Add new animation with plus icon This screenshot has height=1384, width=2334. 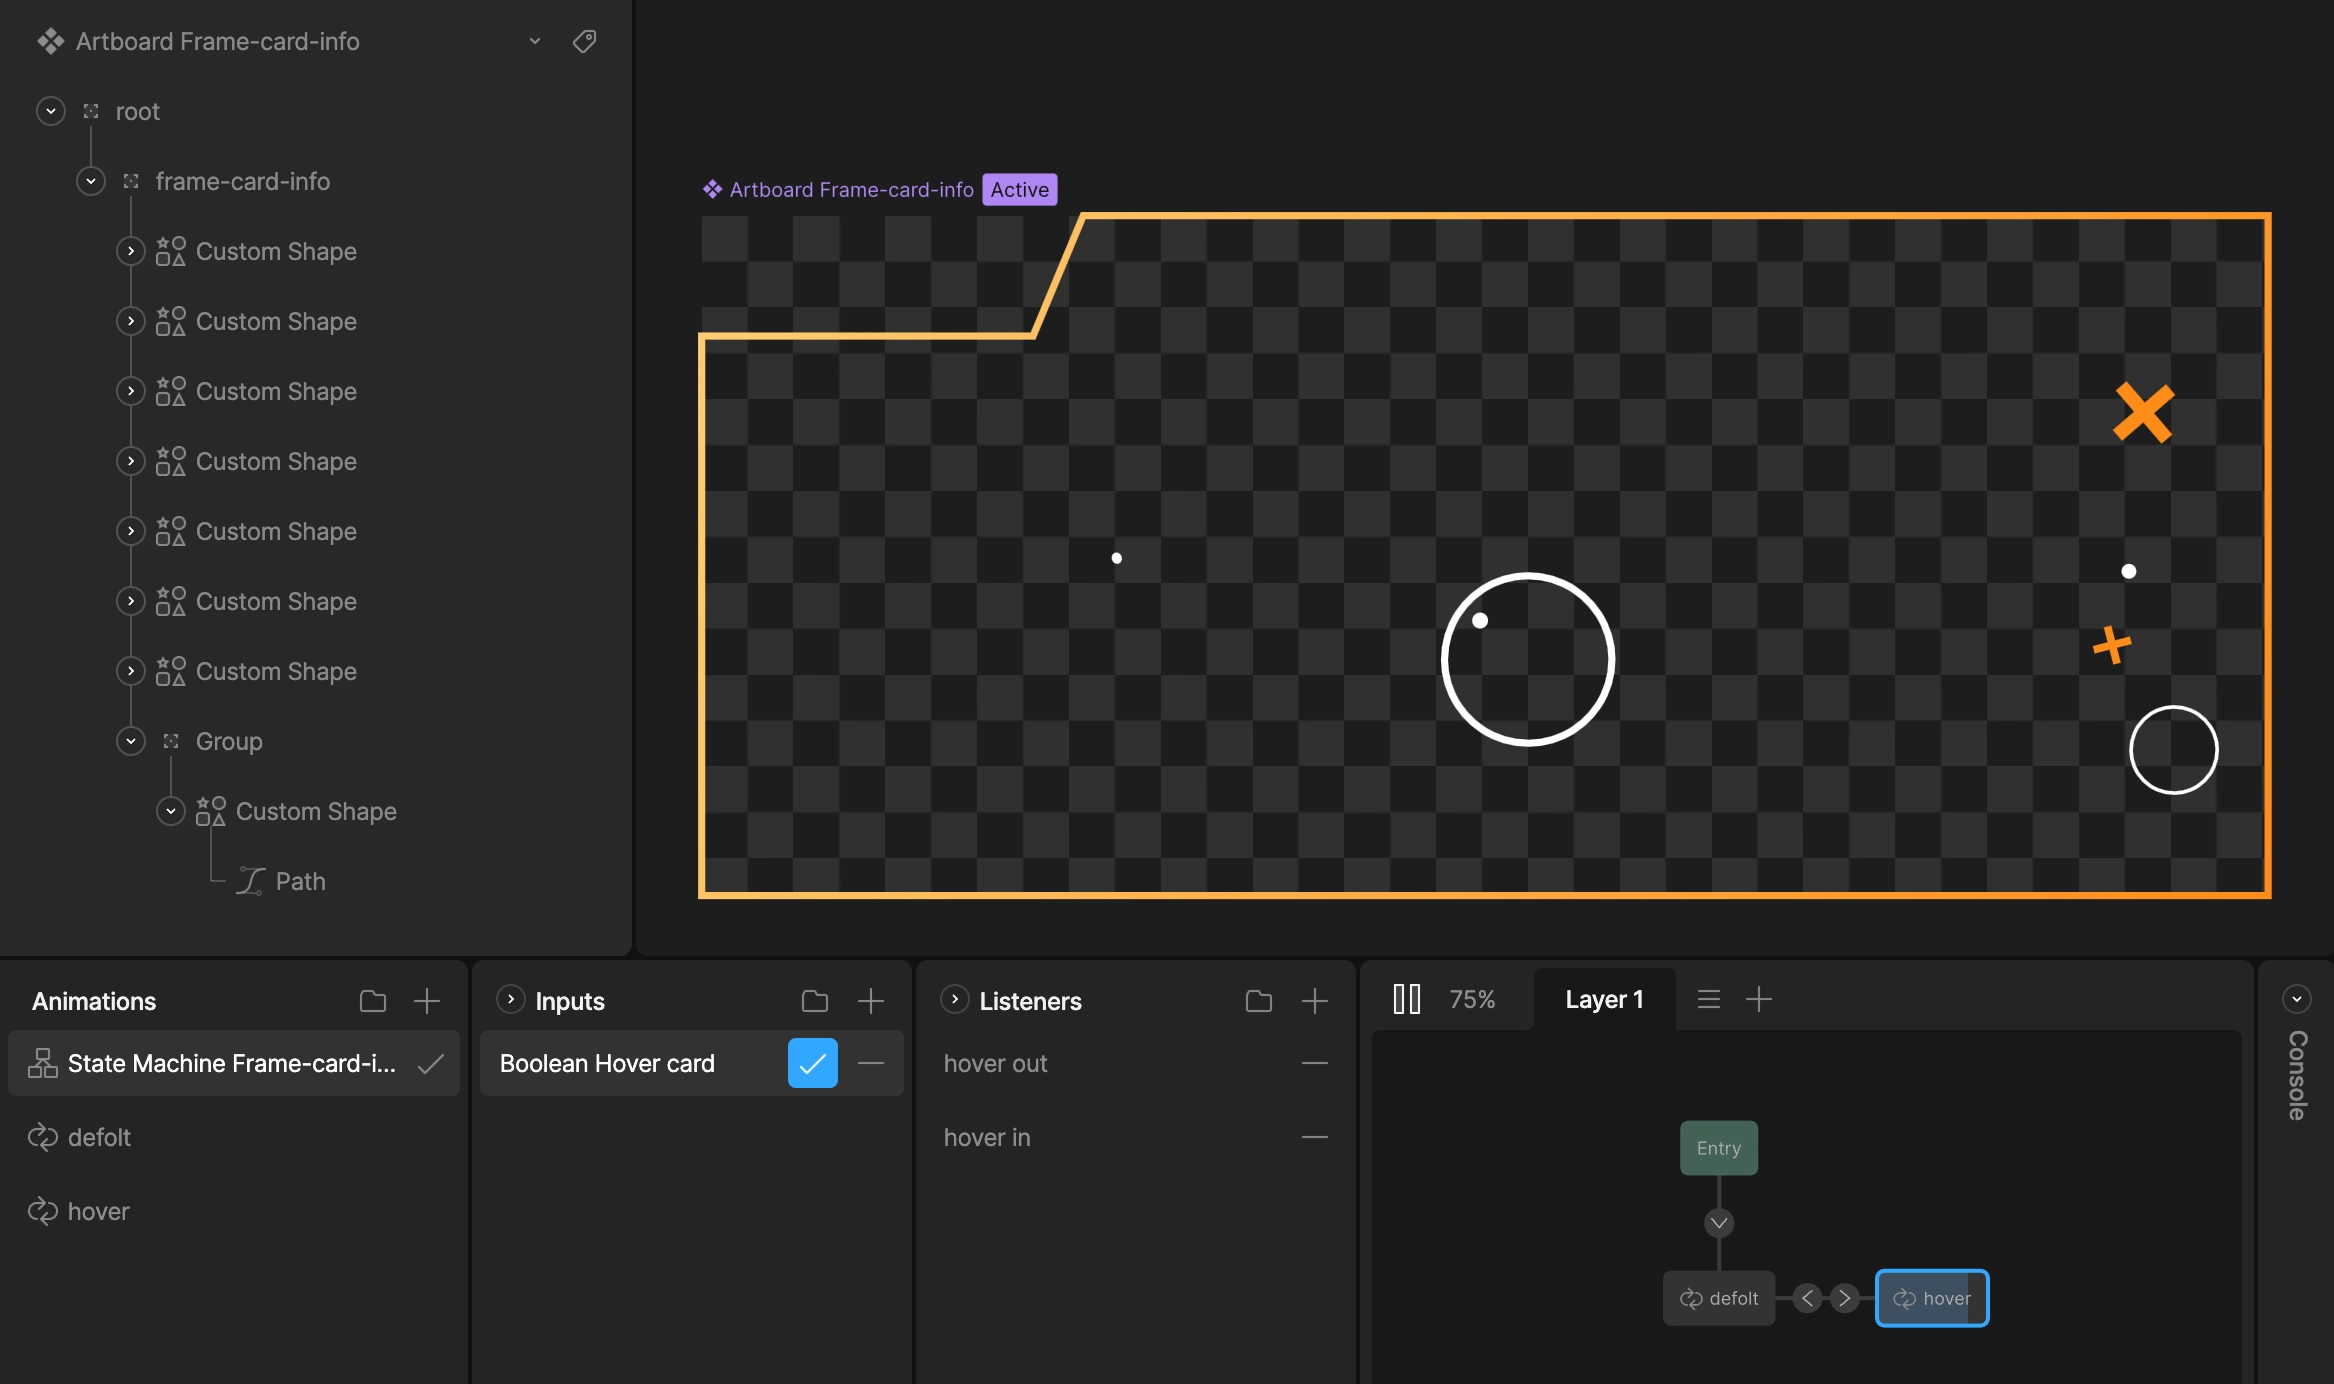(427, 1001)
